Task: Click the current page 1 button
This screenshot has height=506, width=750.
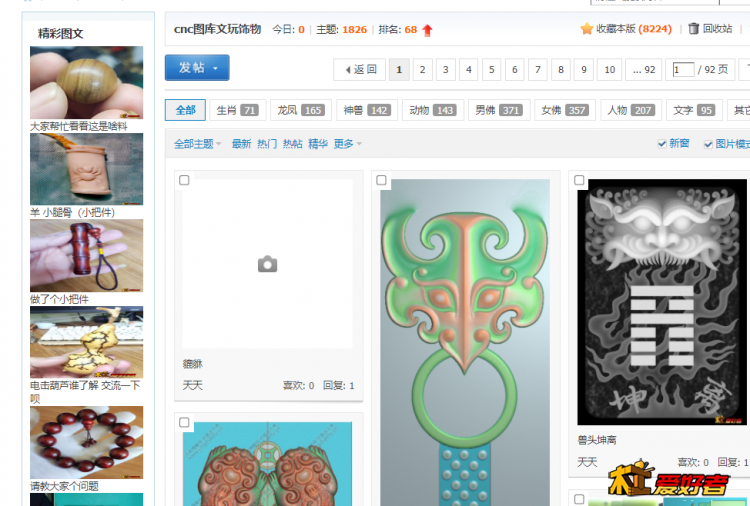Action: (x=399, y=70)
